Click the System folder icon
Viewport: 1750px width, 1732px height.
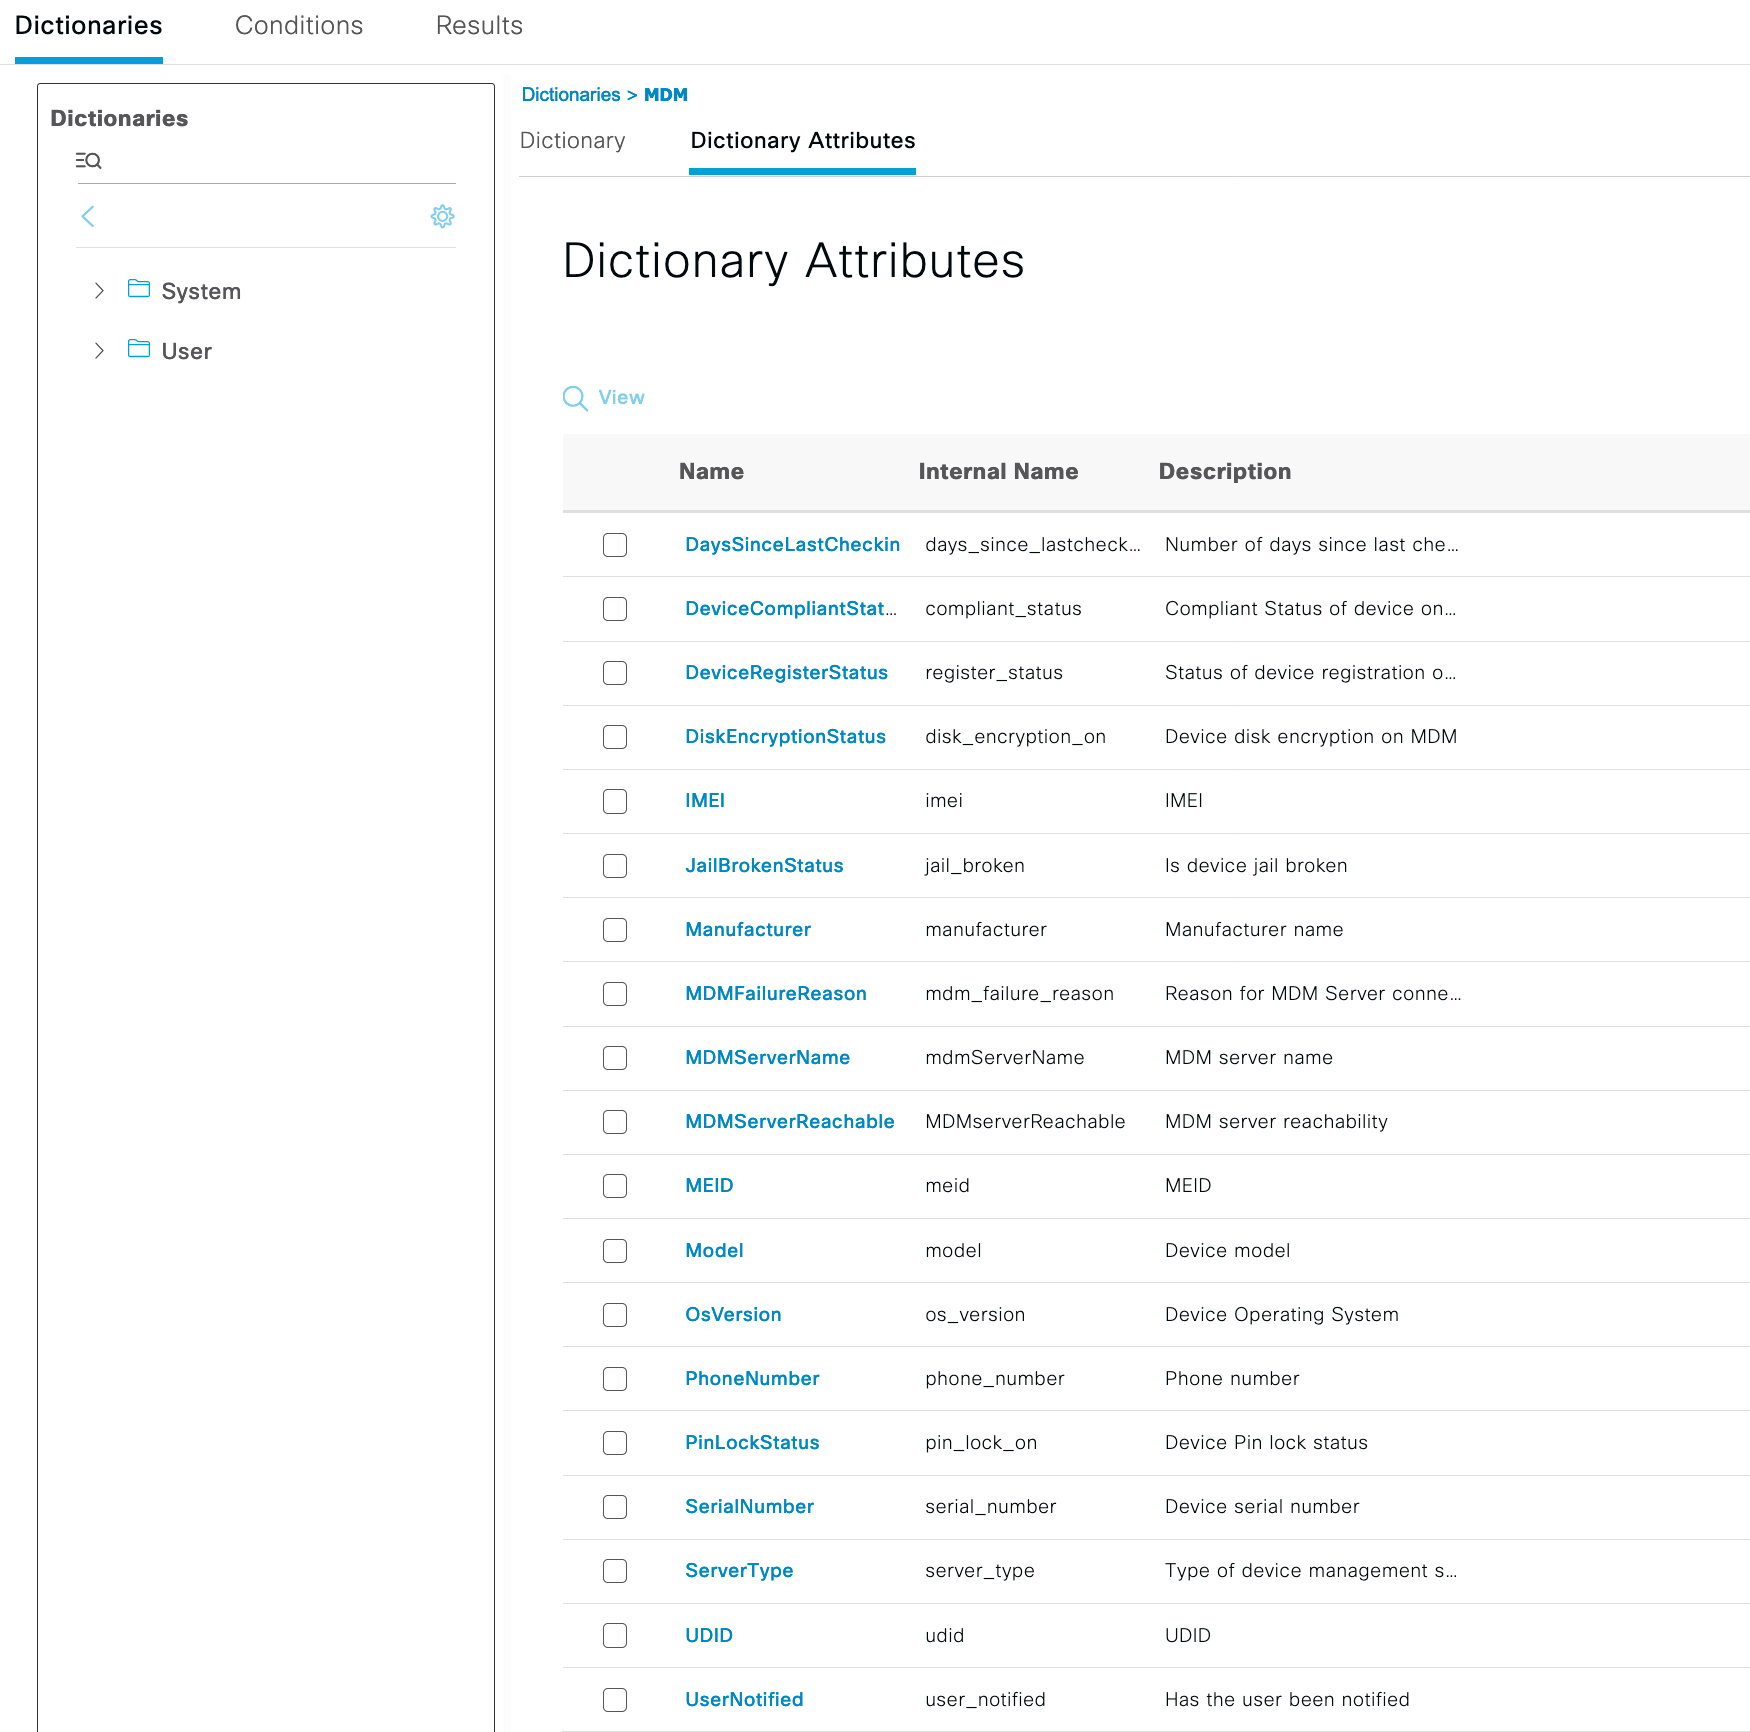[x=139, y=289]
